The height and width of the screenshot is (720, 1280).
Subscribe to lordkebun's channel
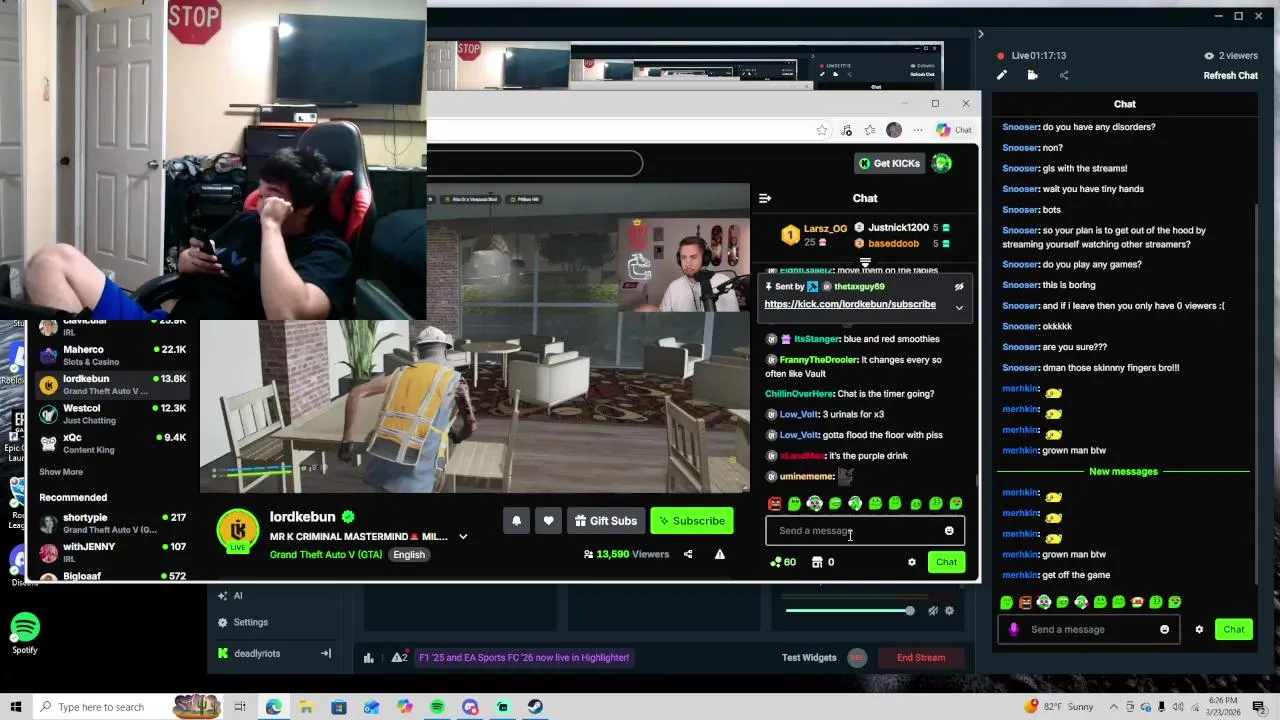click(x=691, y=521)
